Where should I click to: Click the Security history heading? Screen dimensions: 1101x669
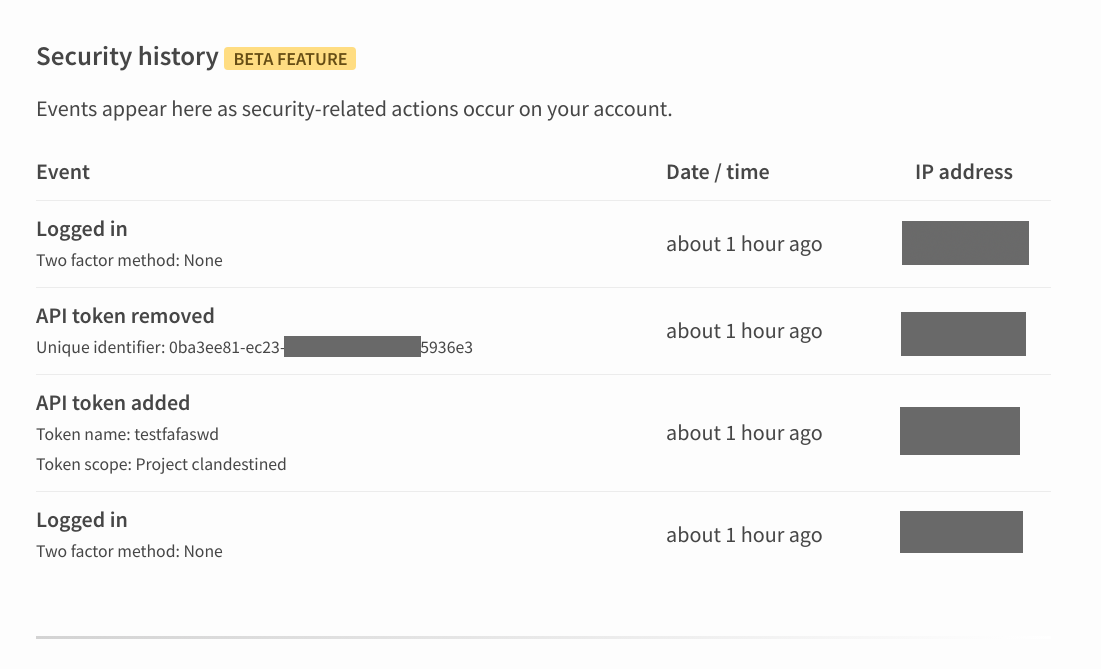[127, 57]
